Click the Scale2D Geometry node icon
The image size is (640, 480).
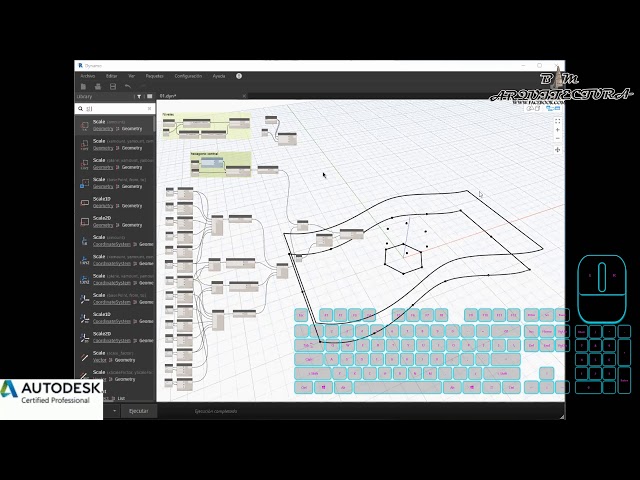(84, 221)
